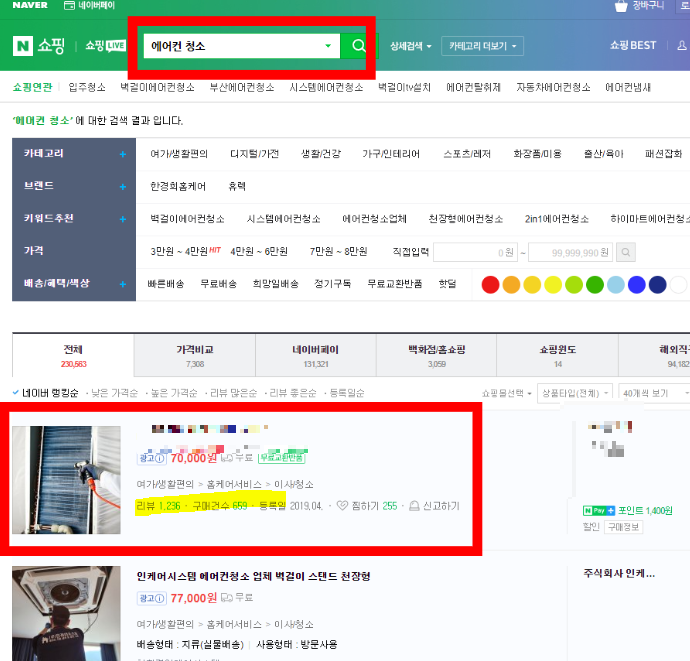Click the 찜하기 heart icon
Screen dimensions: 690x661
[x=342, y=506]
